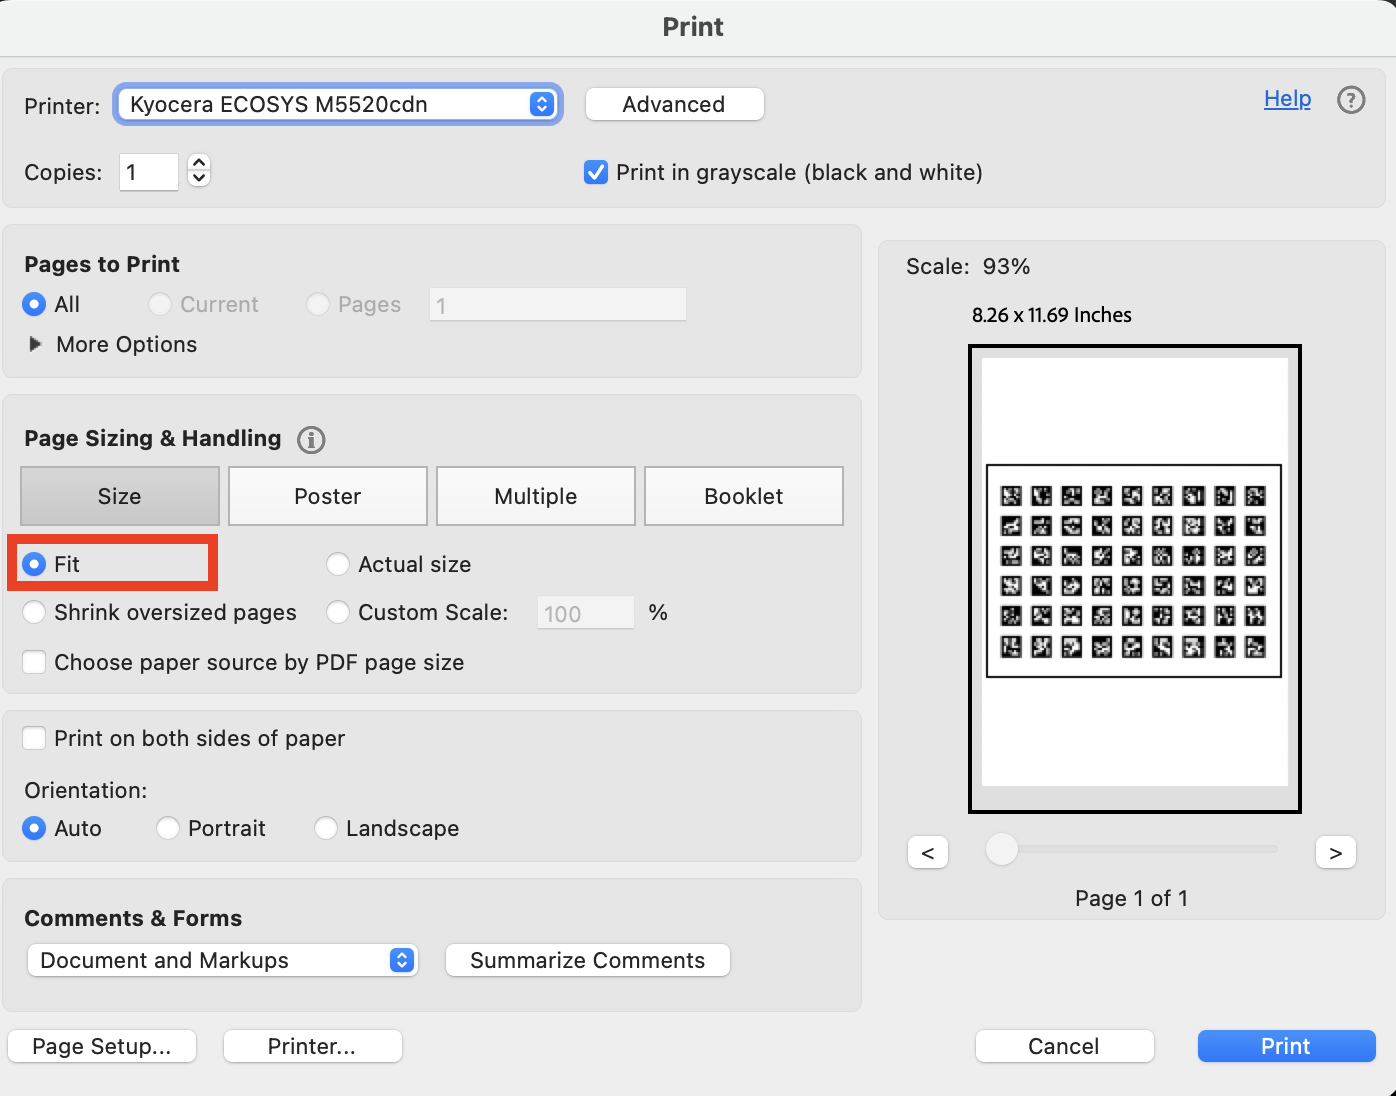The height and width of the screenshot is (1096, 1396).
Task: Open the Help link
Action: (1287, 98)
